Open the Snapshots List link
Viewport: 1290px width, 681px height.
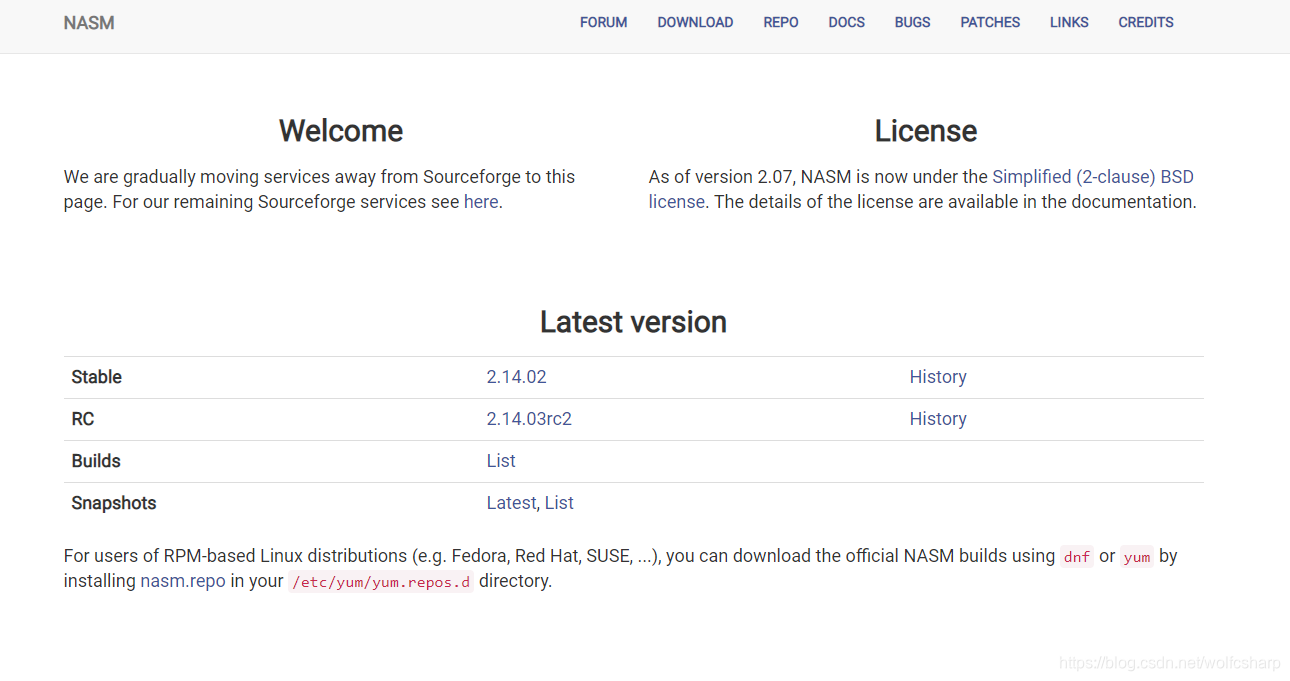pyautogui.click(x=559, y=503)
